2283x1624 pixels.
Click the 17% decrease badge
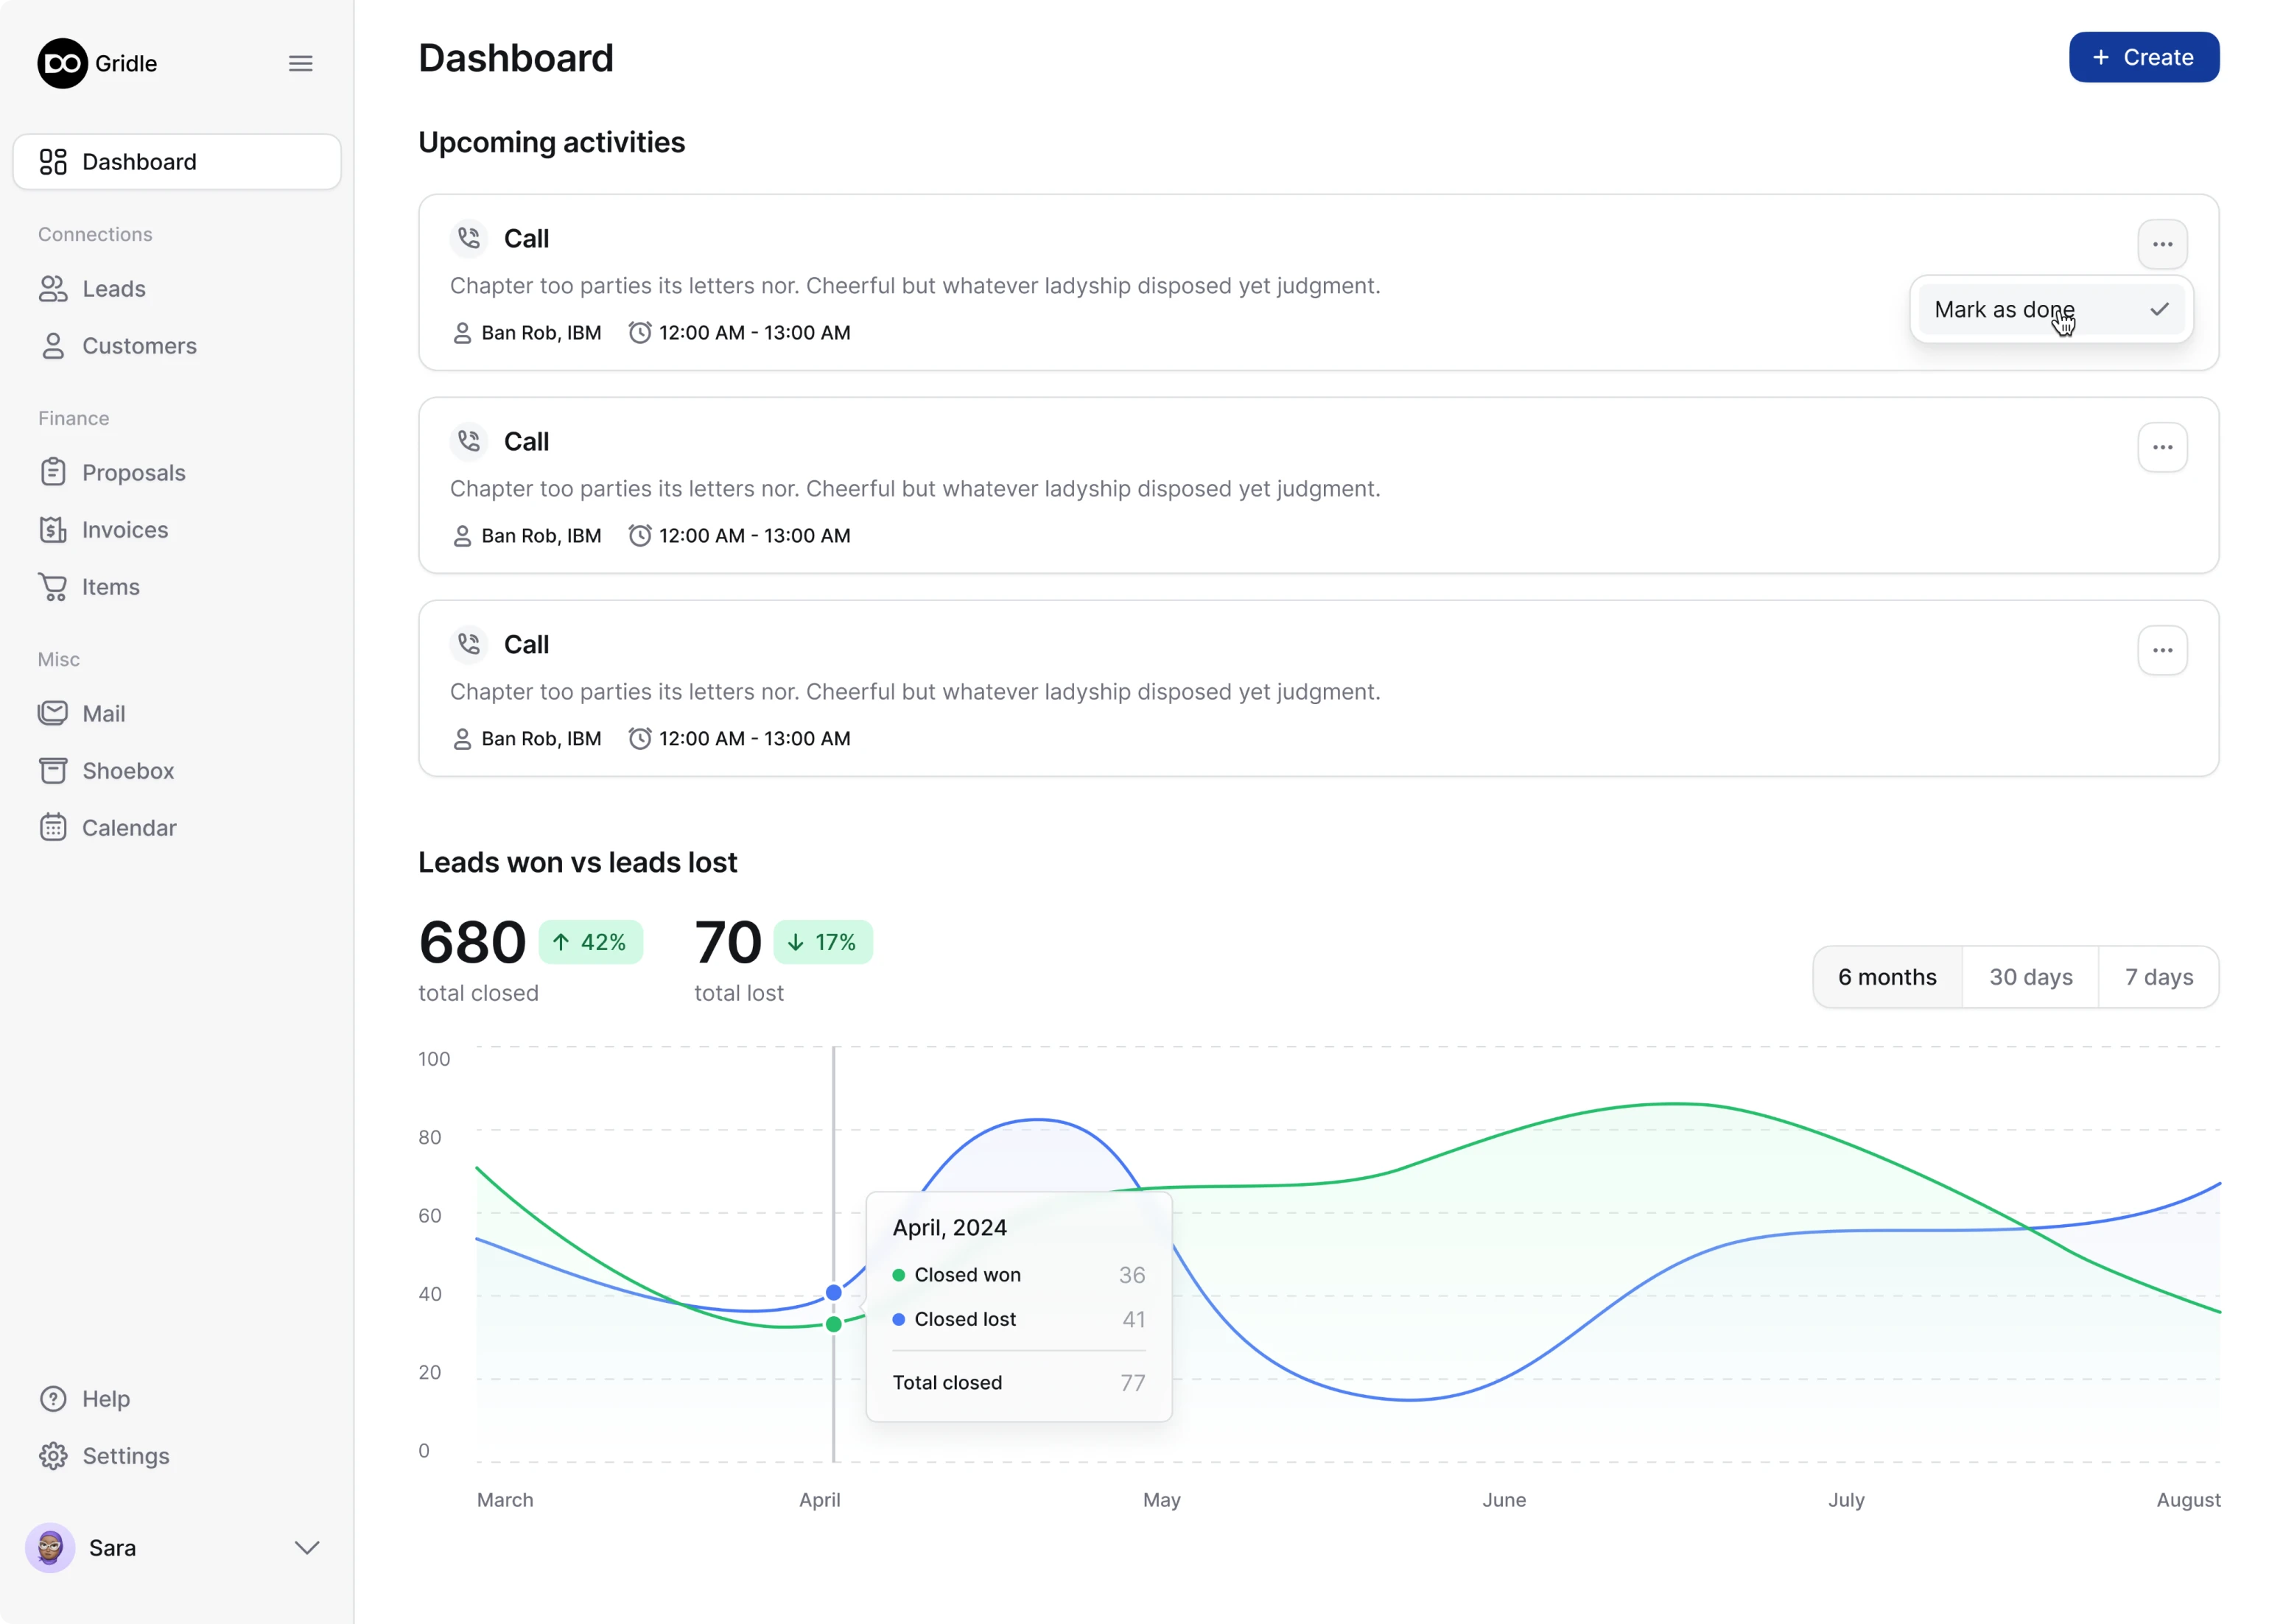pyautogui.click(x=822, y=942)
